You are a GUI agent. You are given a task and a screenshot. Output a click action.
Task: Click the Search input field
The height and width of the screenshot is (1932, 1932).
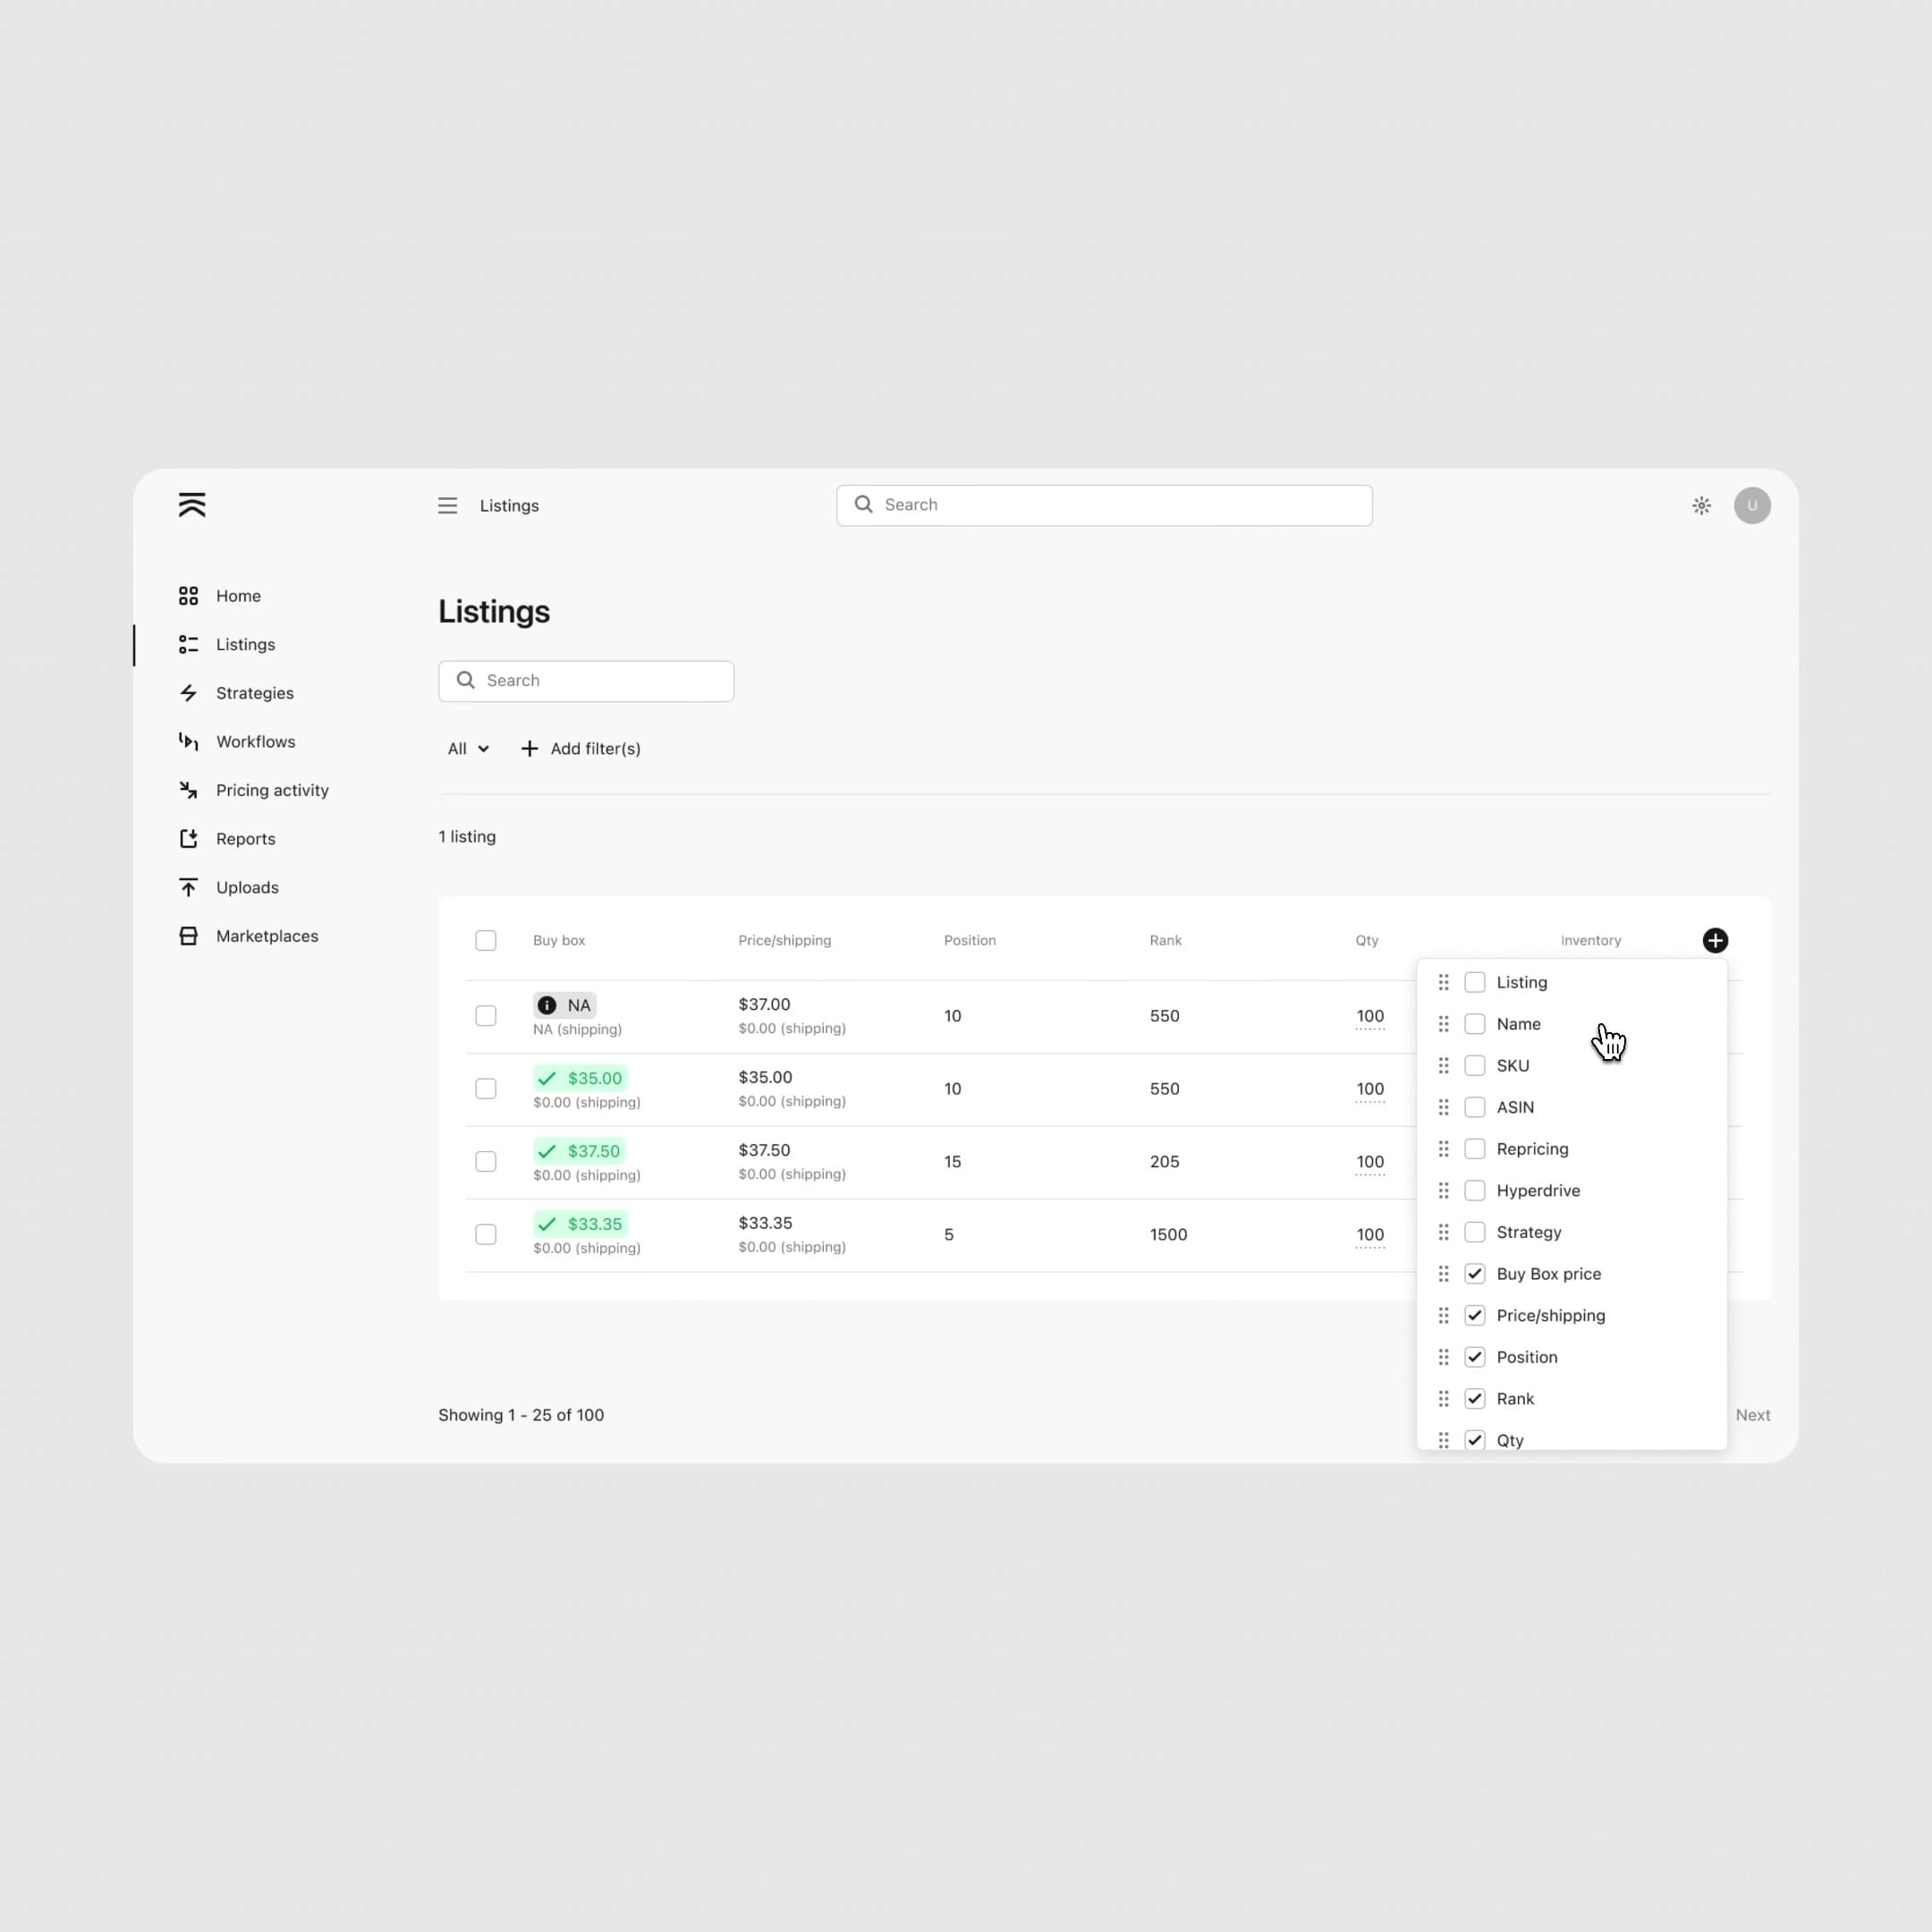(586, 682)
